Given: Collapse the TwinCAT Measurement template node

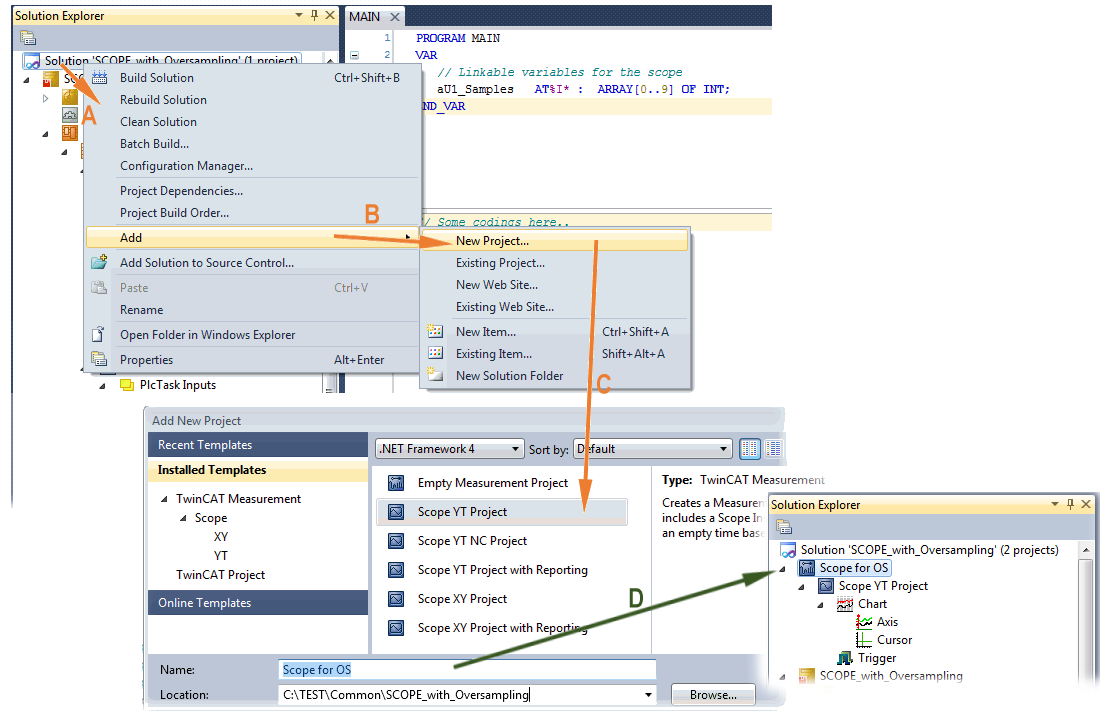Looking at the screenshot, I should pos(164,499).
